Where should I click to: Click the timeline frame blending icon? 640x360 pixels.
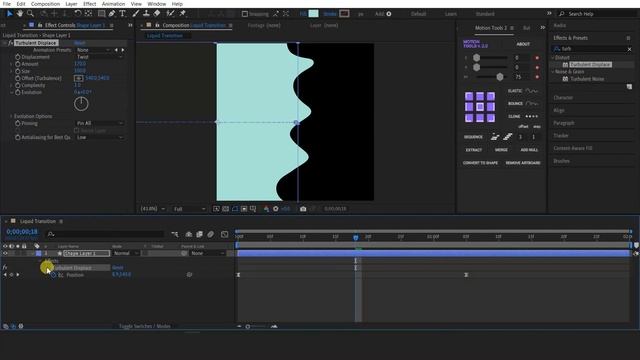pyautogui.click(x=200, y=234)
